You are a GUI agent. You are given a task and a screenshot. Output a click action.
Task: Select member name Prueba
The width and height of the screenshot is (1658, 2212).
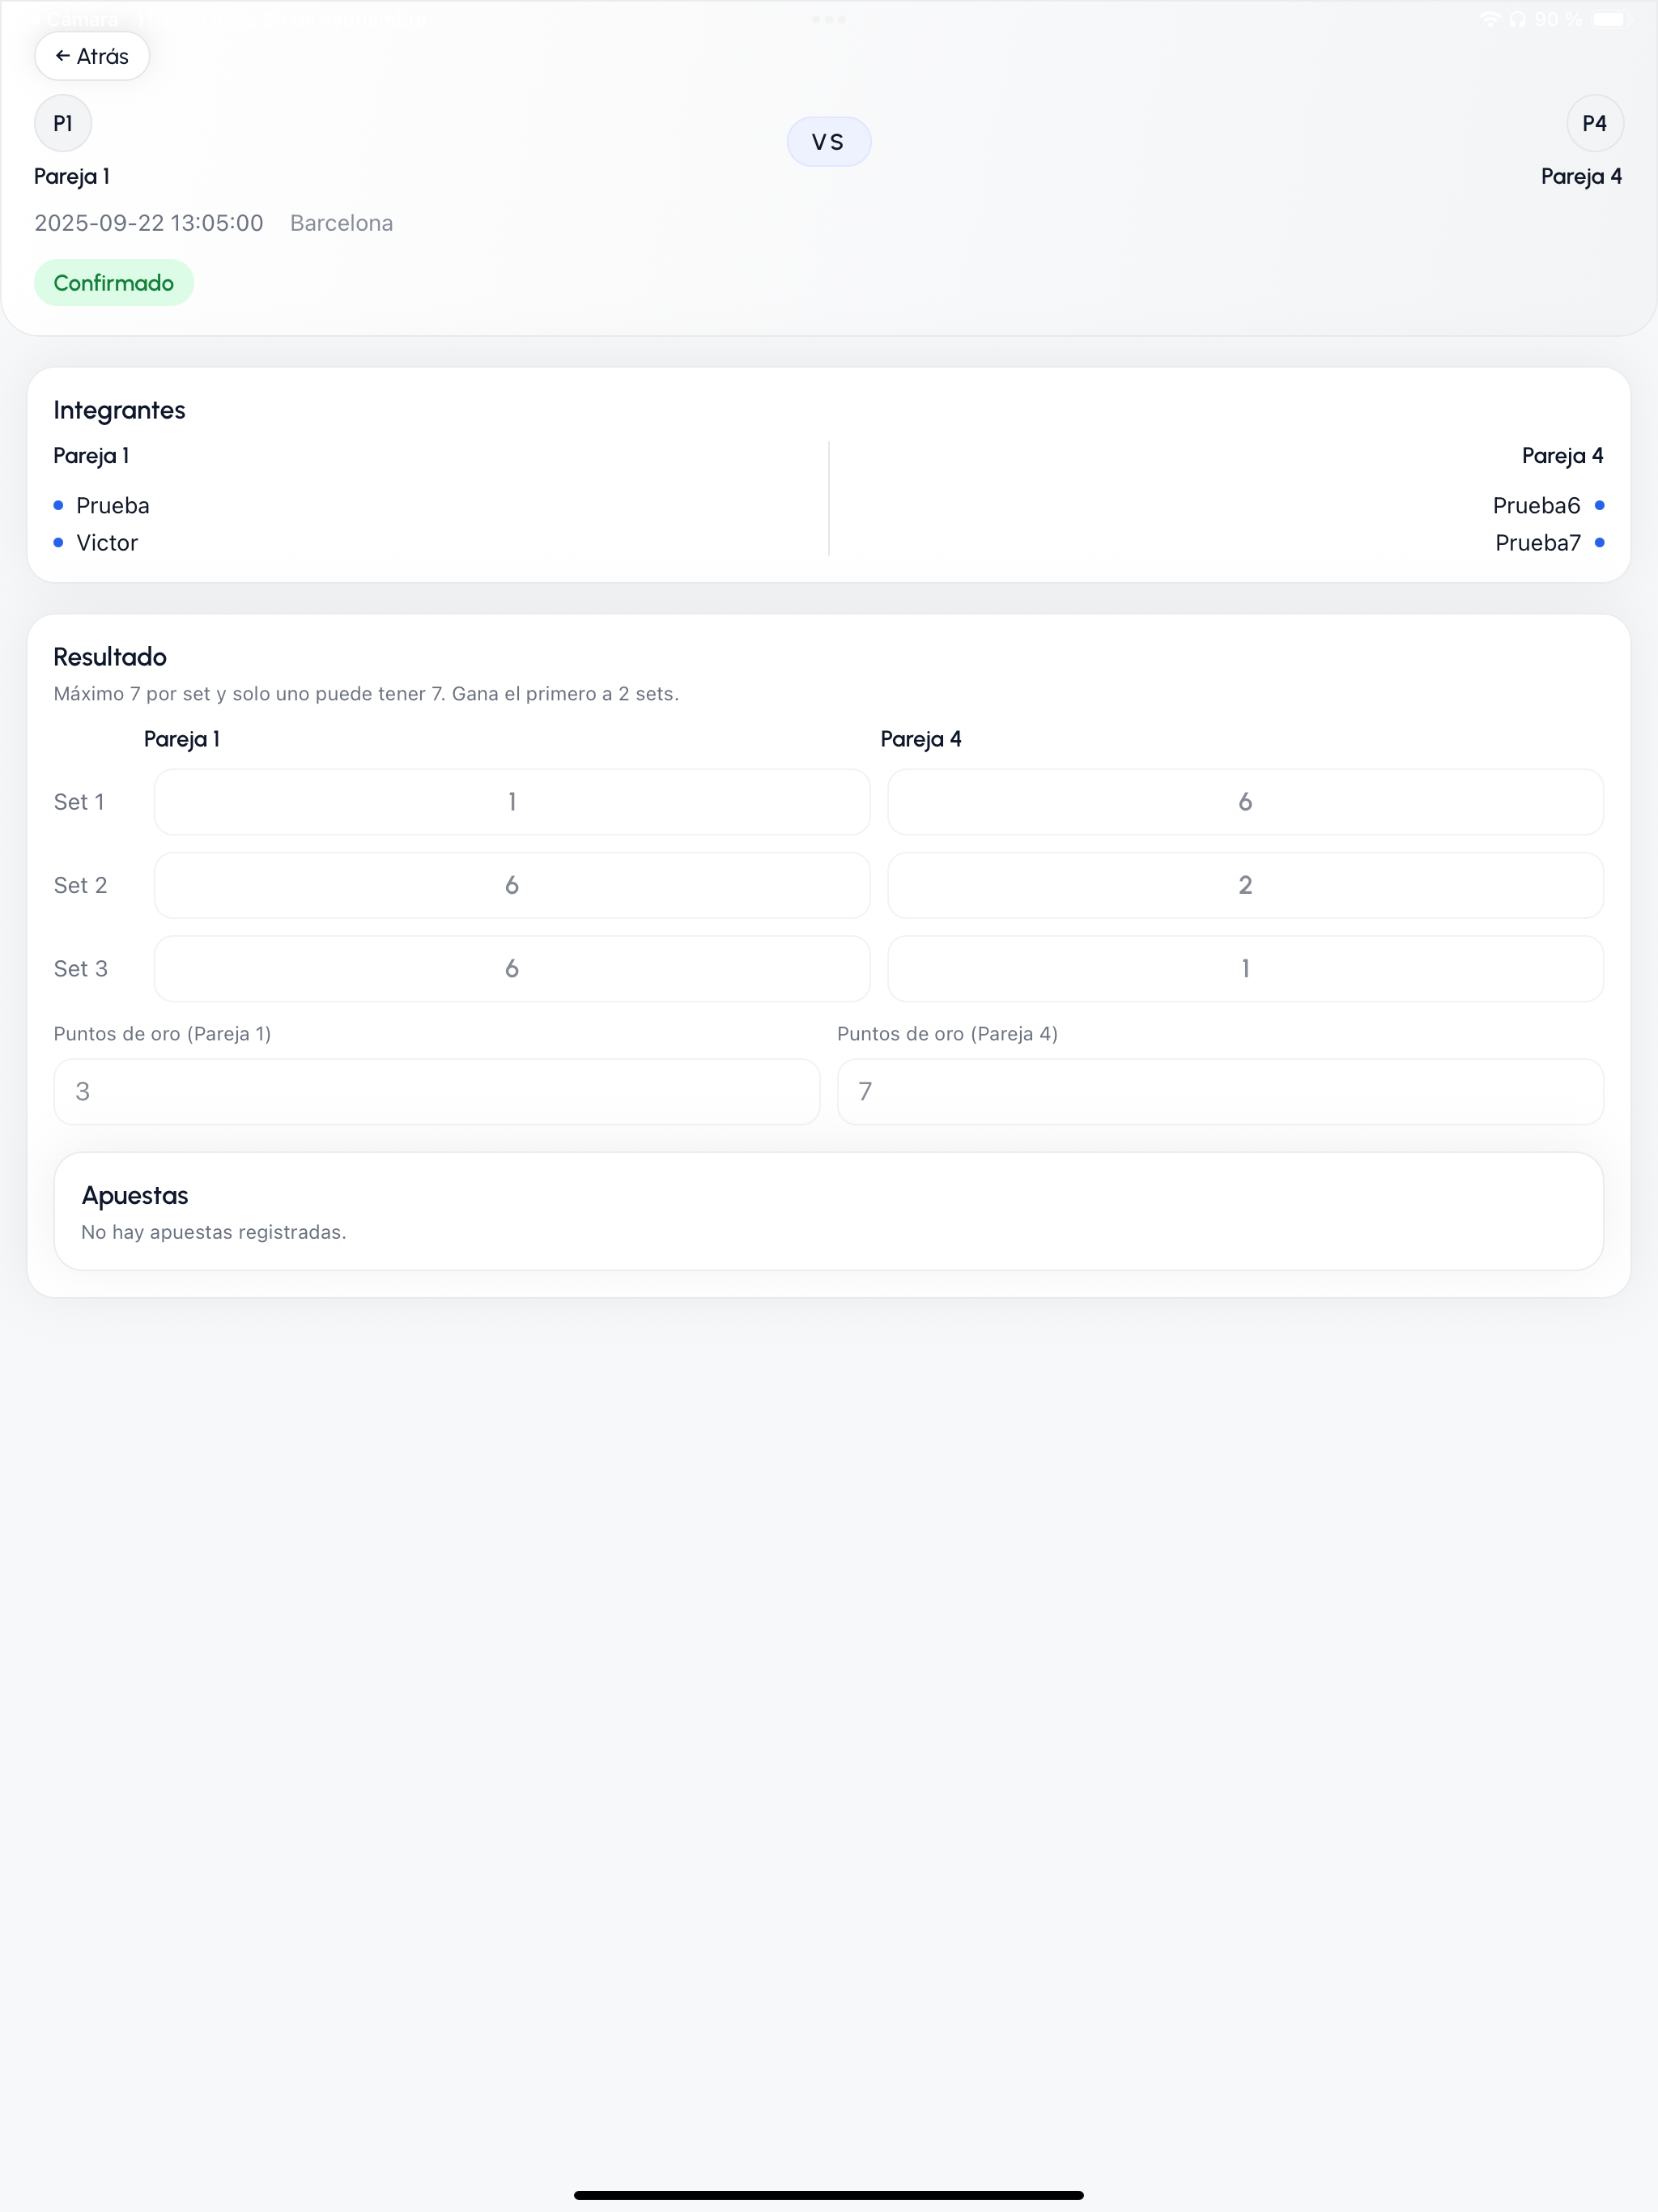(x=113, y=506)
